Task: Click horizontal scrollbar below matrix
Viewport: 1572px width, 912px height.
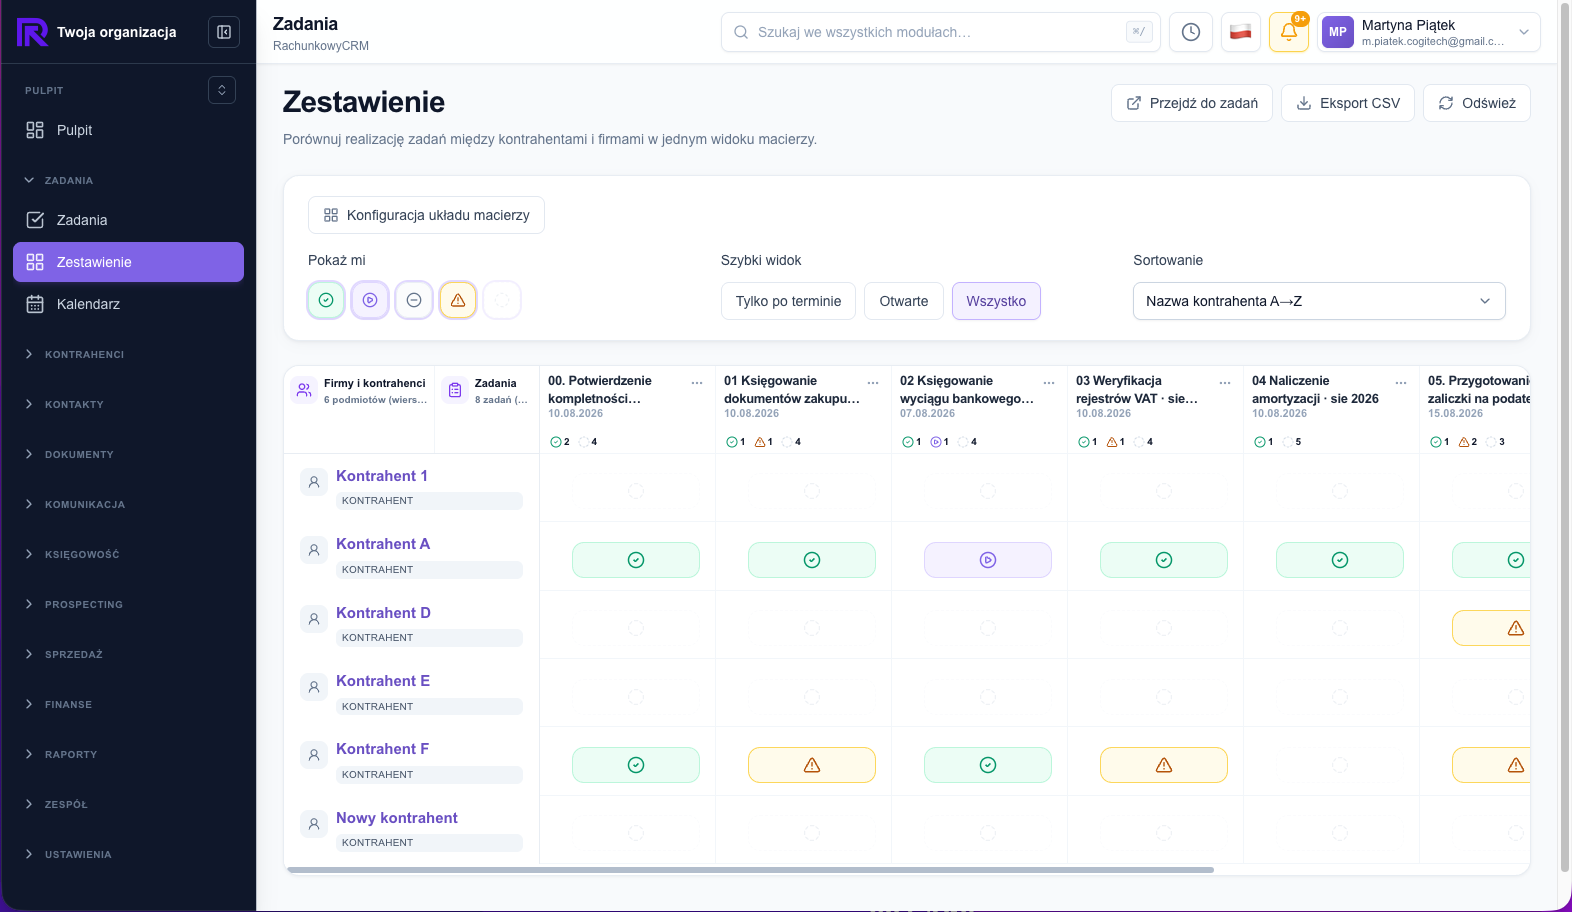Action: click(x=750, y=870)
